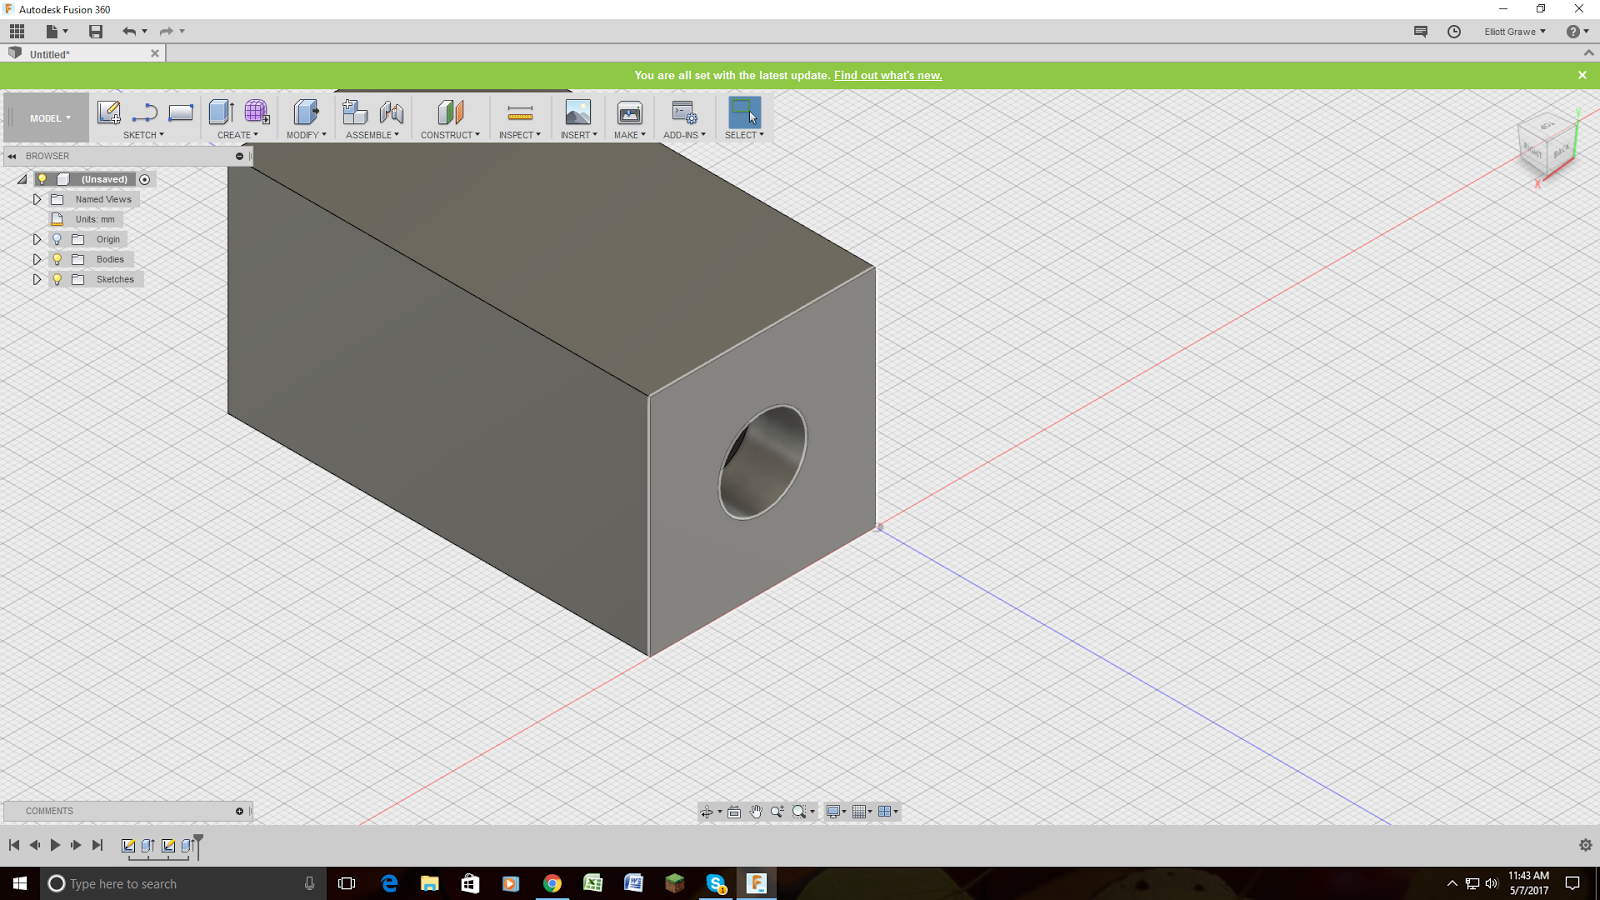
Task: Click the Find out what's new link
Action: pyautogui.click(x=888, y=75)
